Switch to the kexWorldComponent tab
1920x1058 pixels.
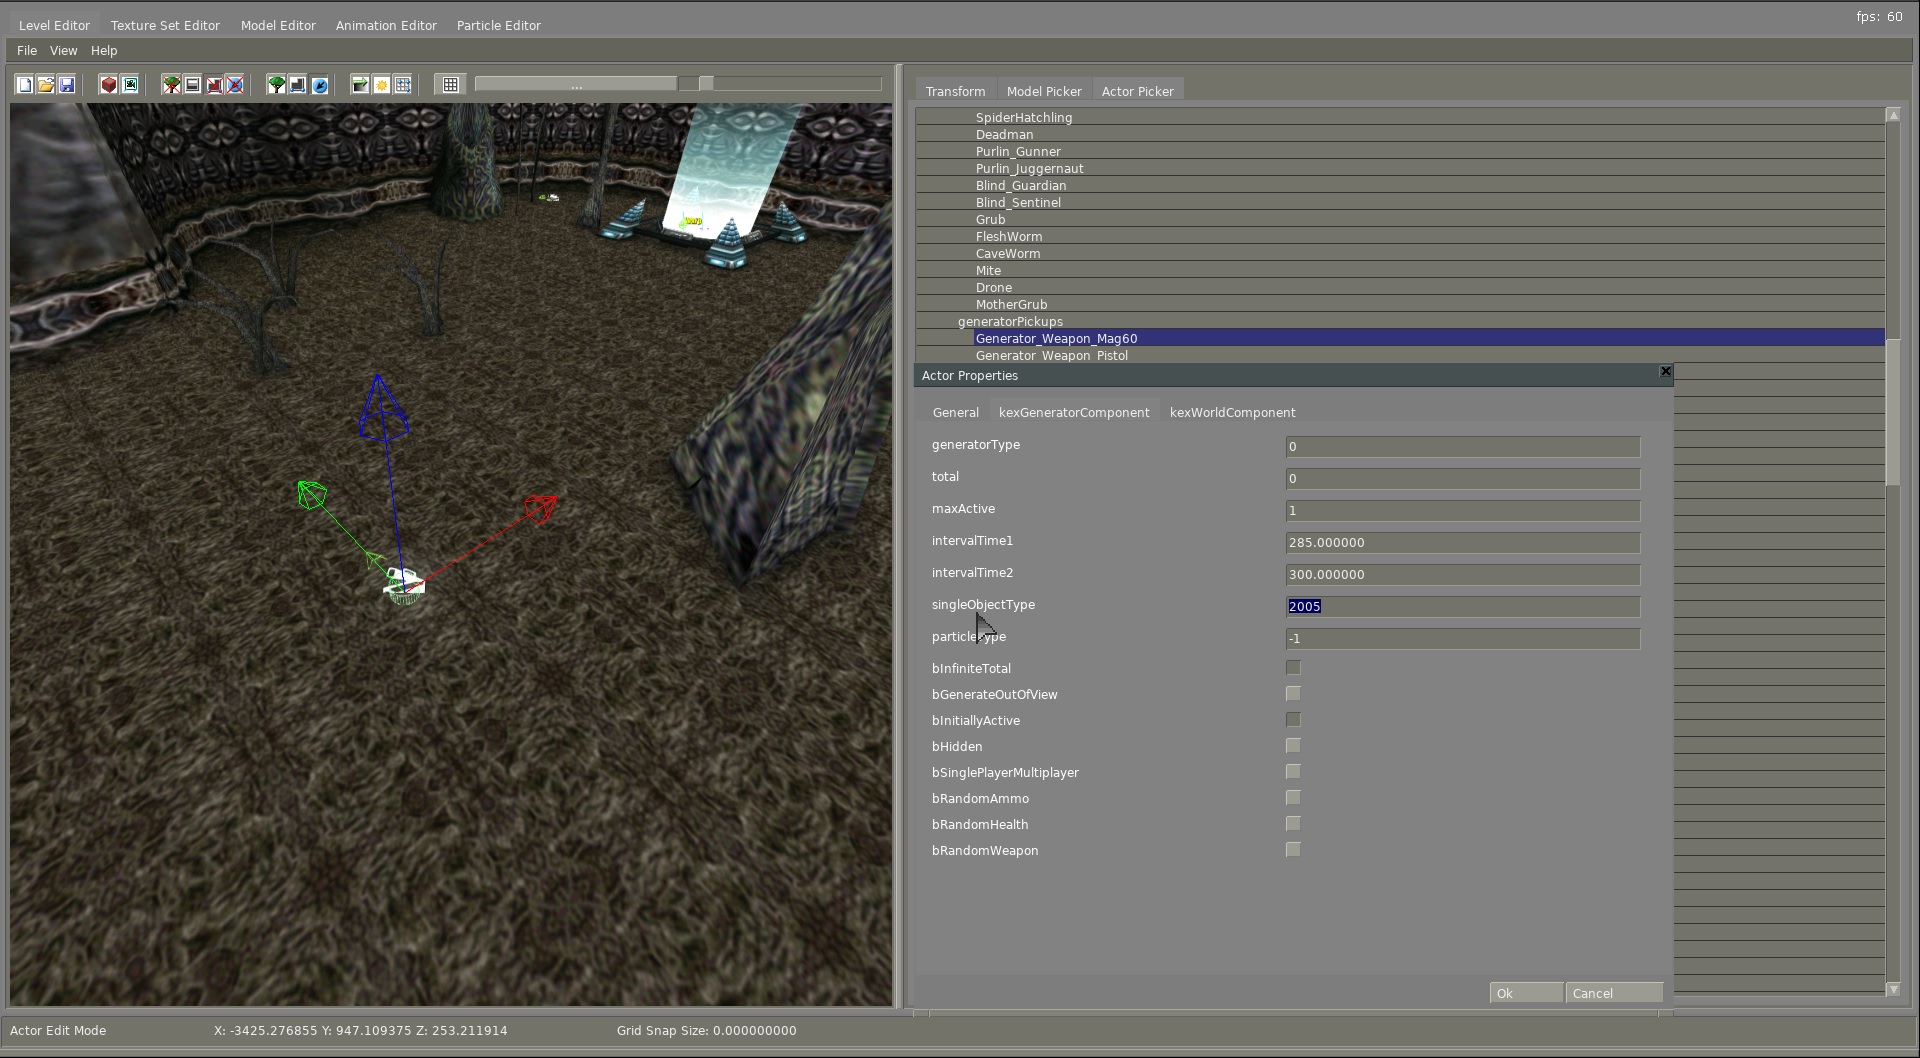[x=1232, y=412]
